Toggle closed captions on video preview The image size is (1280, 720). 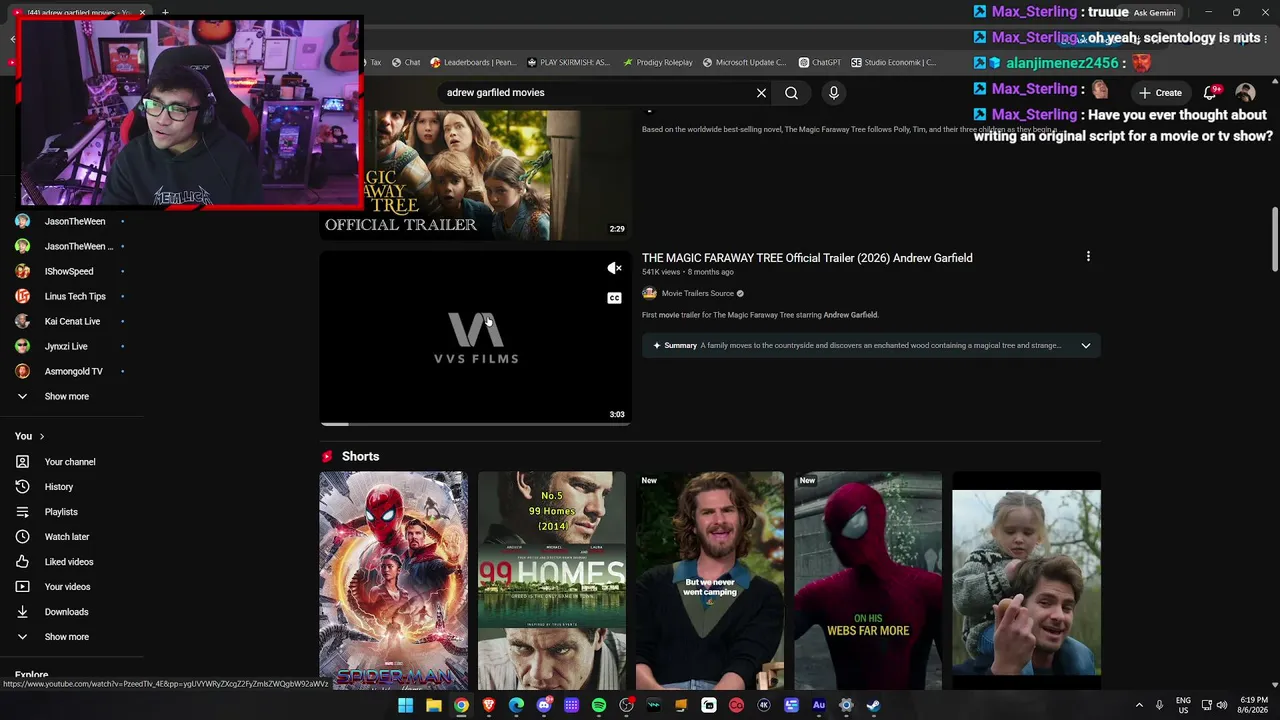(614, 298)
